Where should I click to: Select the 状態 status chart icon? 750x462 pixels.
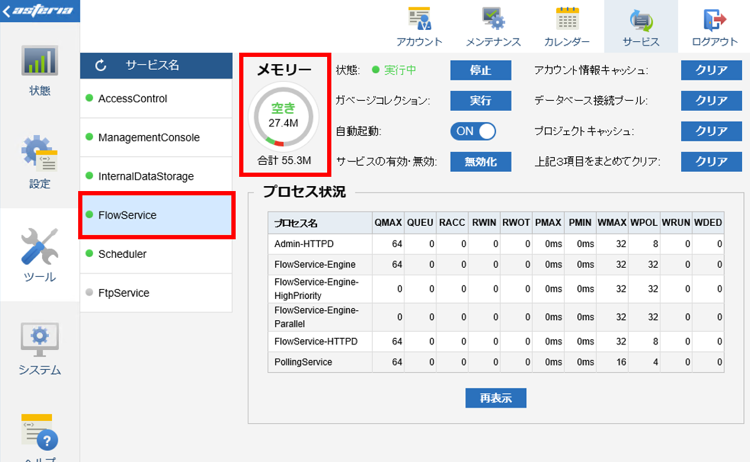[40, 61]
